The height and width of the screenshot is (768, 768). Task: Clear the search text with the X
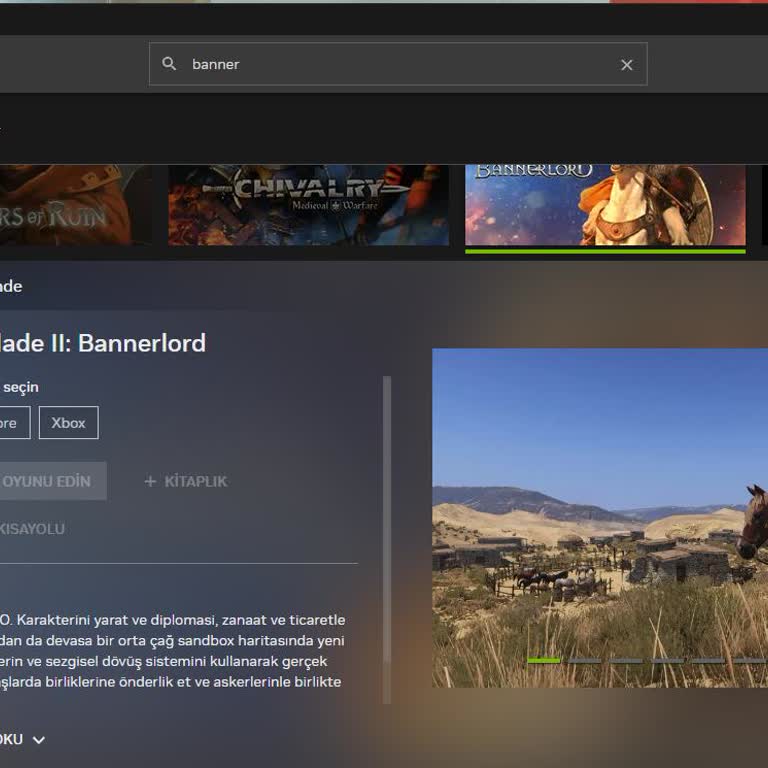point(626,65)
